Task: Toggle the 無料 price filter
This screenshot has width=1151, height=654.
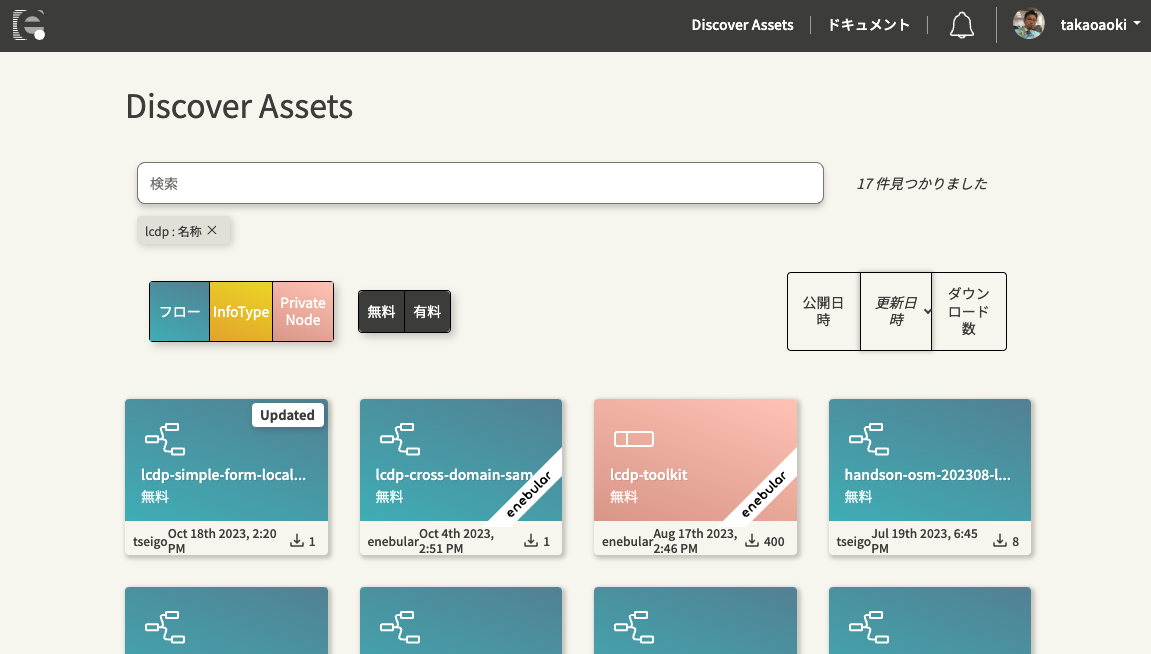Action: pyautogui.click(x=381, y=312)
